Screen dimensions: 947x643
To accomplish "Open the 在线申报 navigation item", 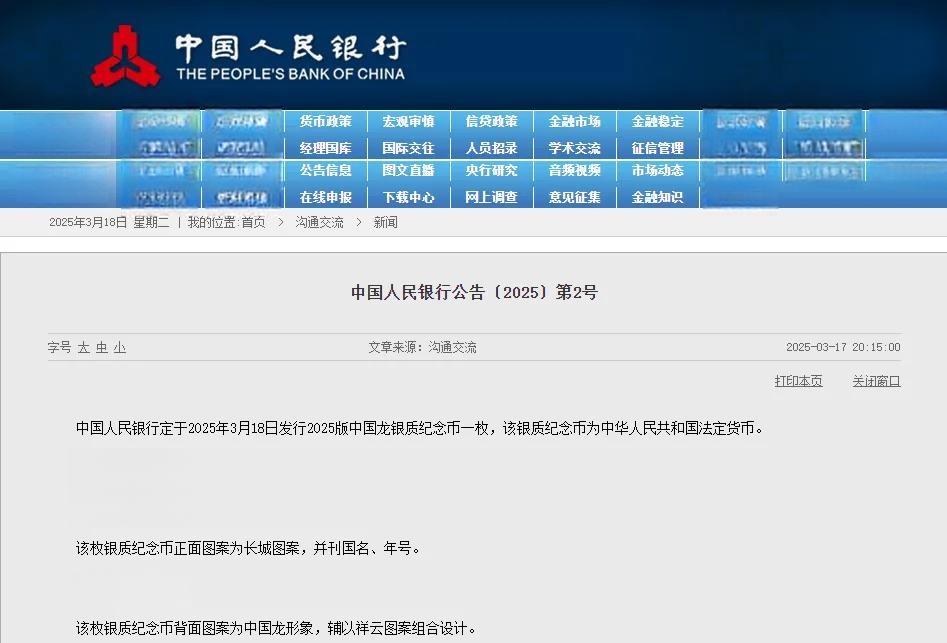I will pyautogui.click(x=326, y=197).
